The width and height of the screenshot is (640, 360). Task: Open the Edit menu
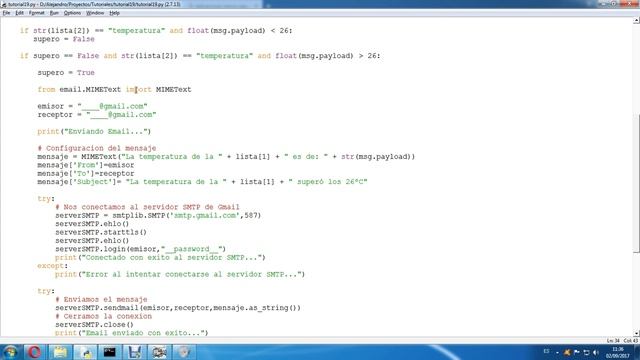tap(19, 13)
